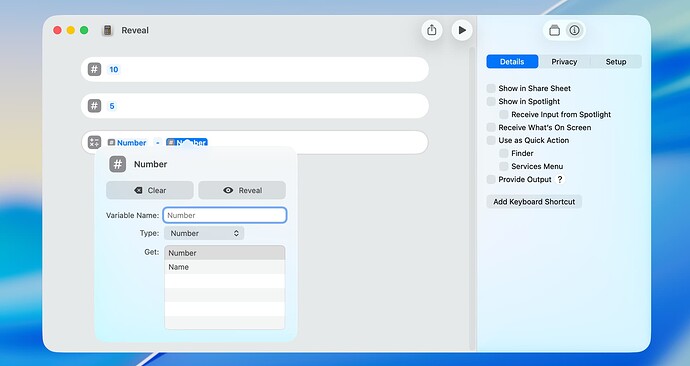690x366 pixels.
Task: Click the Reveal button
Action: click(x=242, y=190)
